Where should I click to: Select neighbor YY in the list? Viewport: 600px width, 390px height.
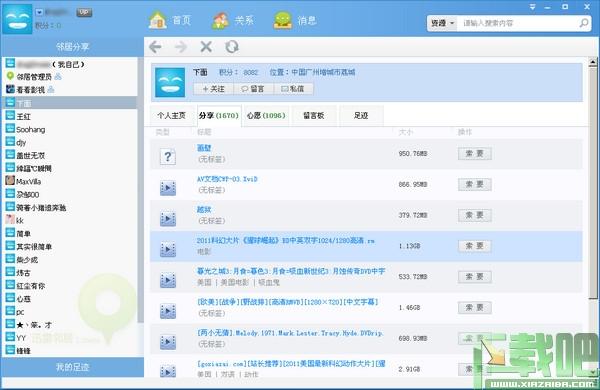point(70,337)
